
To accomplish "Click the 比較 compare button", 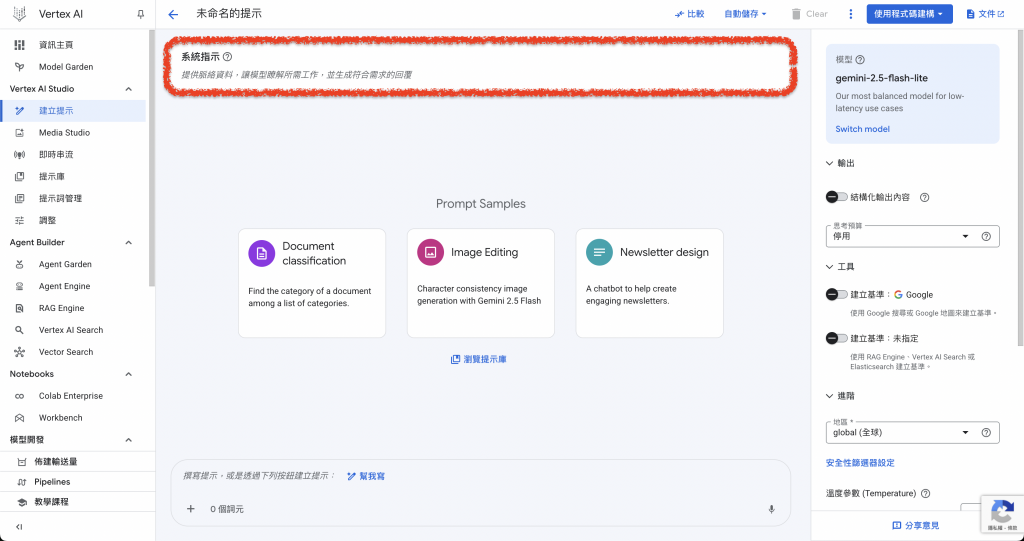I will (x=690, y=14).
